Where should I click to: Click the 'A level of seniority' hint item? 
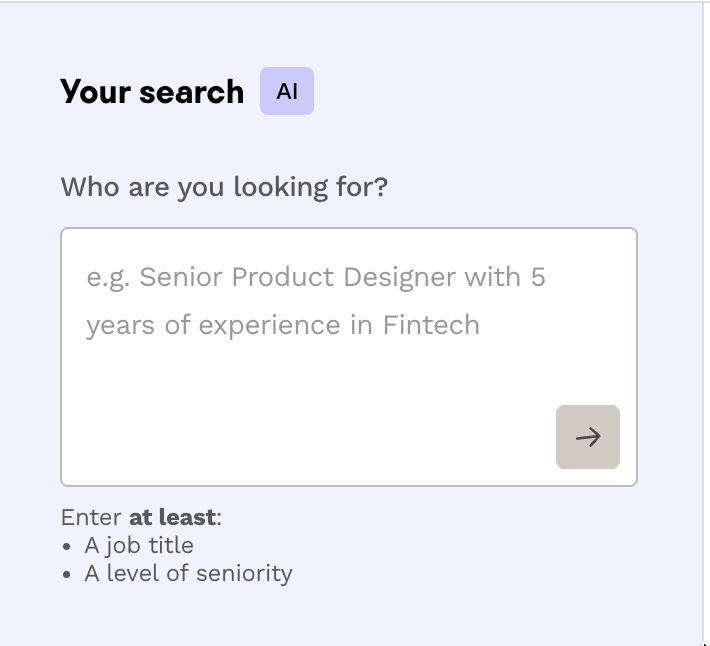[x=188, y=573]
